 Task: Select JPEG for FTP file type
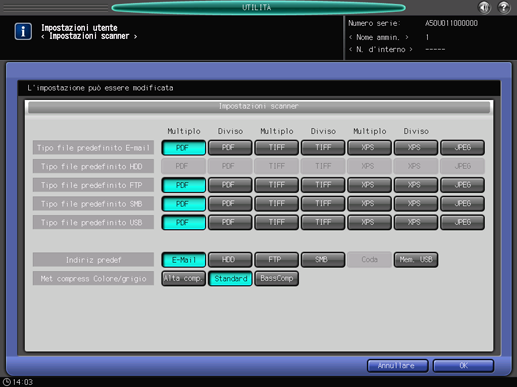[462, 185]
